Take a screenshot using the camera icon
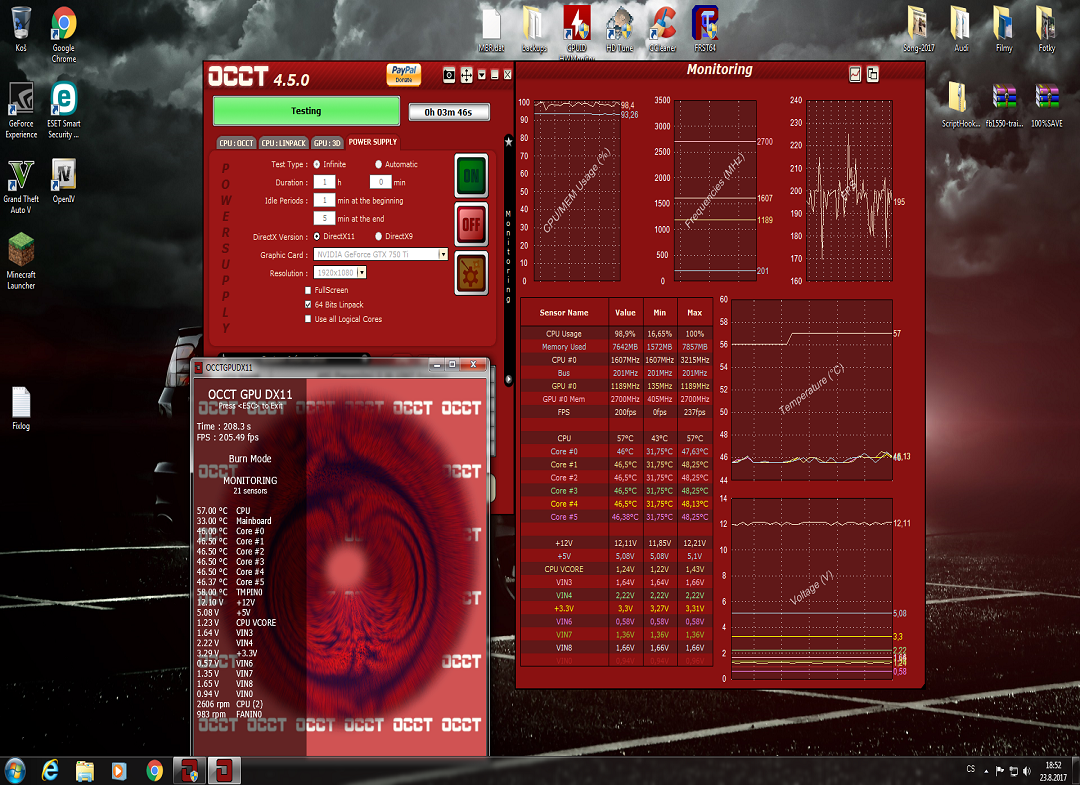The height and width of the screenshot is (785, 1080). coord(450,75)
